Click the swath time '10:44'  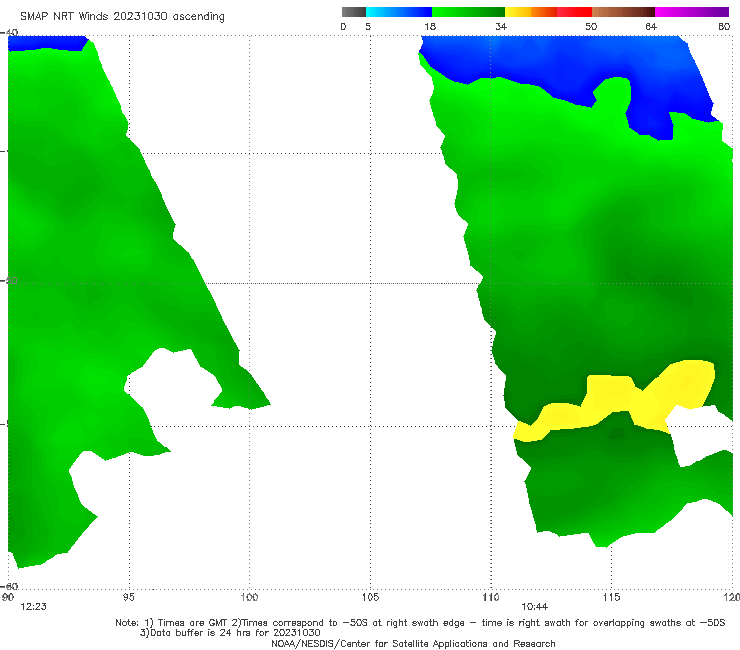(534, 607)
